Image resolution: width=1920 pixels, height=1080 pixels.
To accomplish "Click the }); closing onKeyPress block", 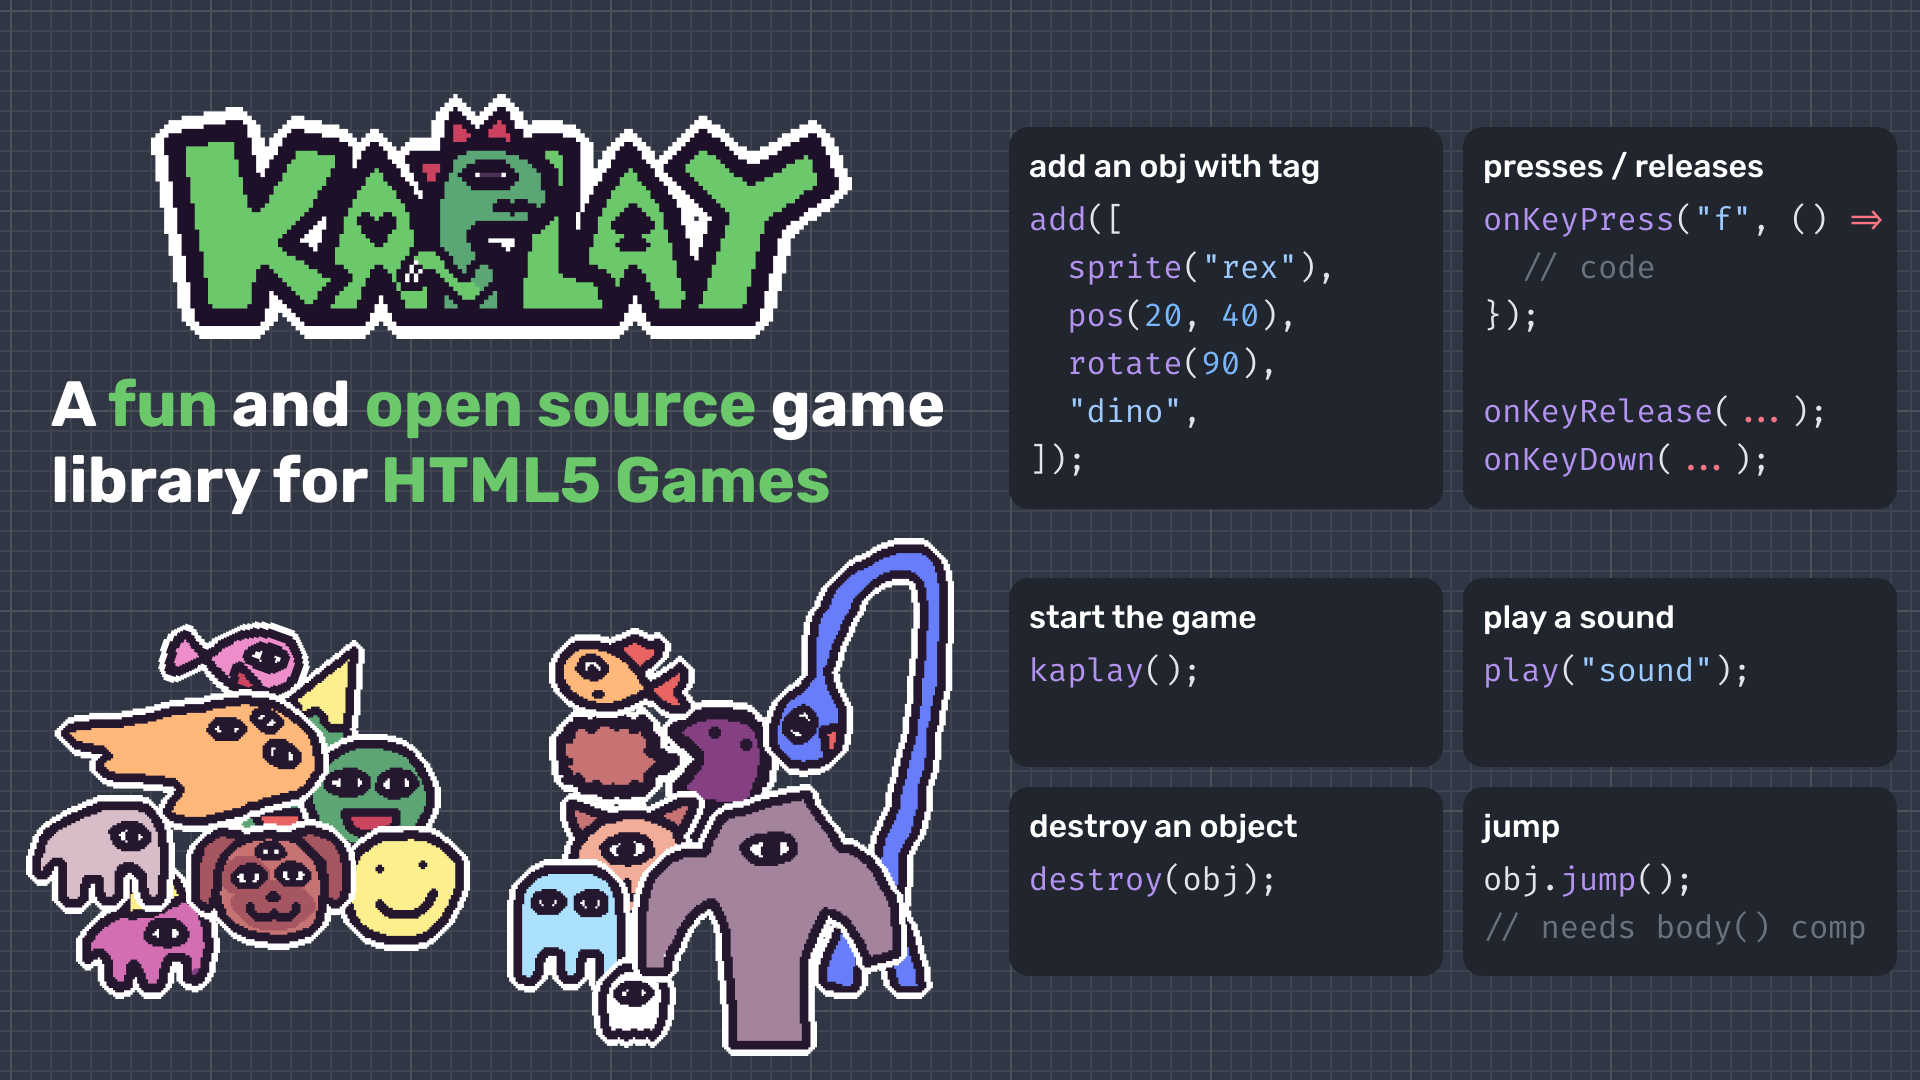I will (x=1511, y=316).
